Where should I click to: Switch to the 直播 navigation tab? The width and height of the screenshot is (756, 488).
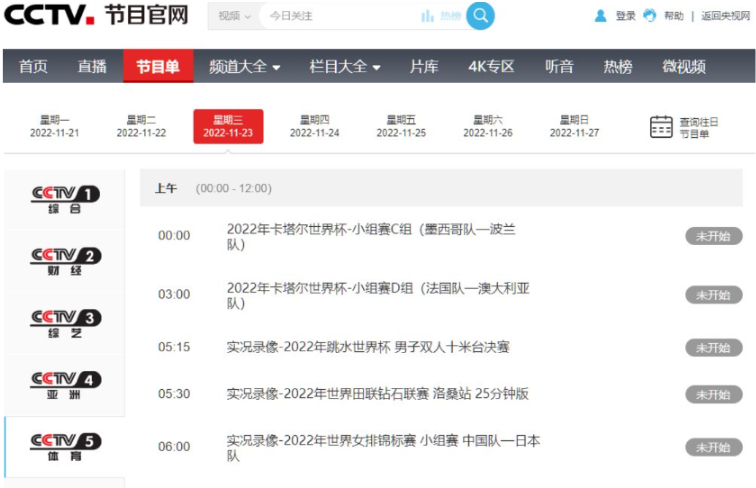[x=93, y=67]
